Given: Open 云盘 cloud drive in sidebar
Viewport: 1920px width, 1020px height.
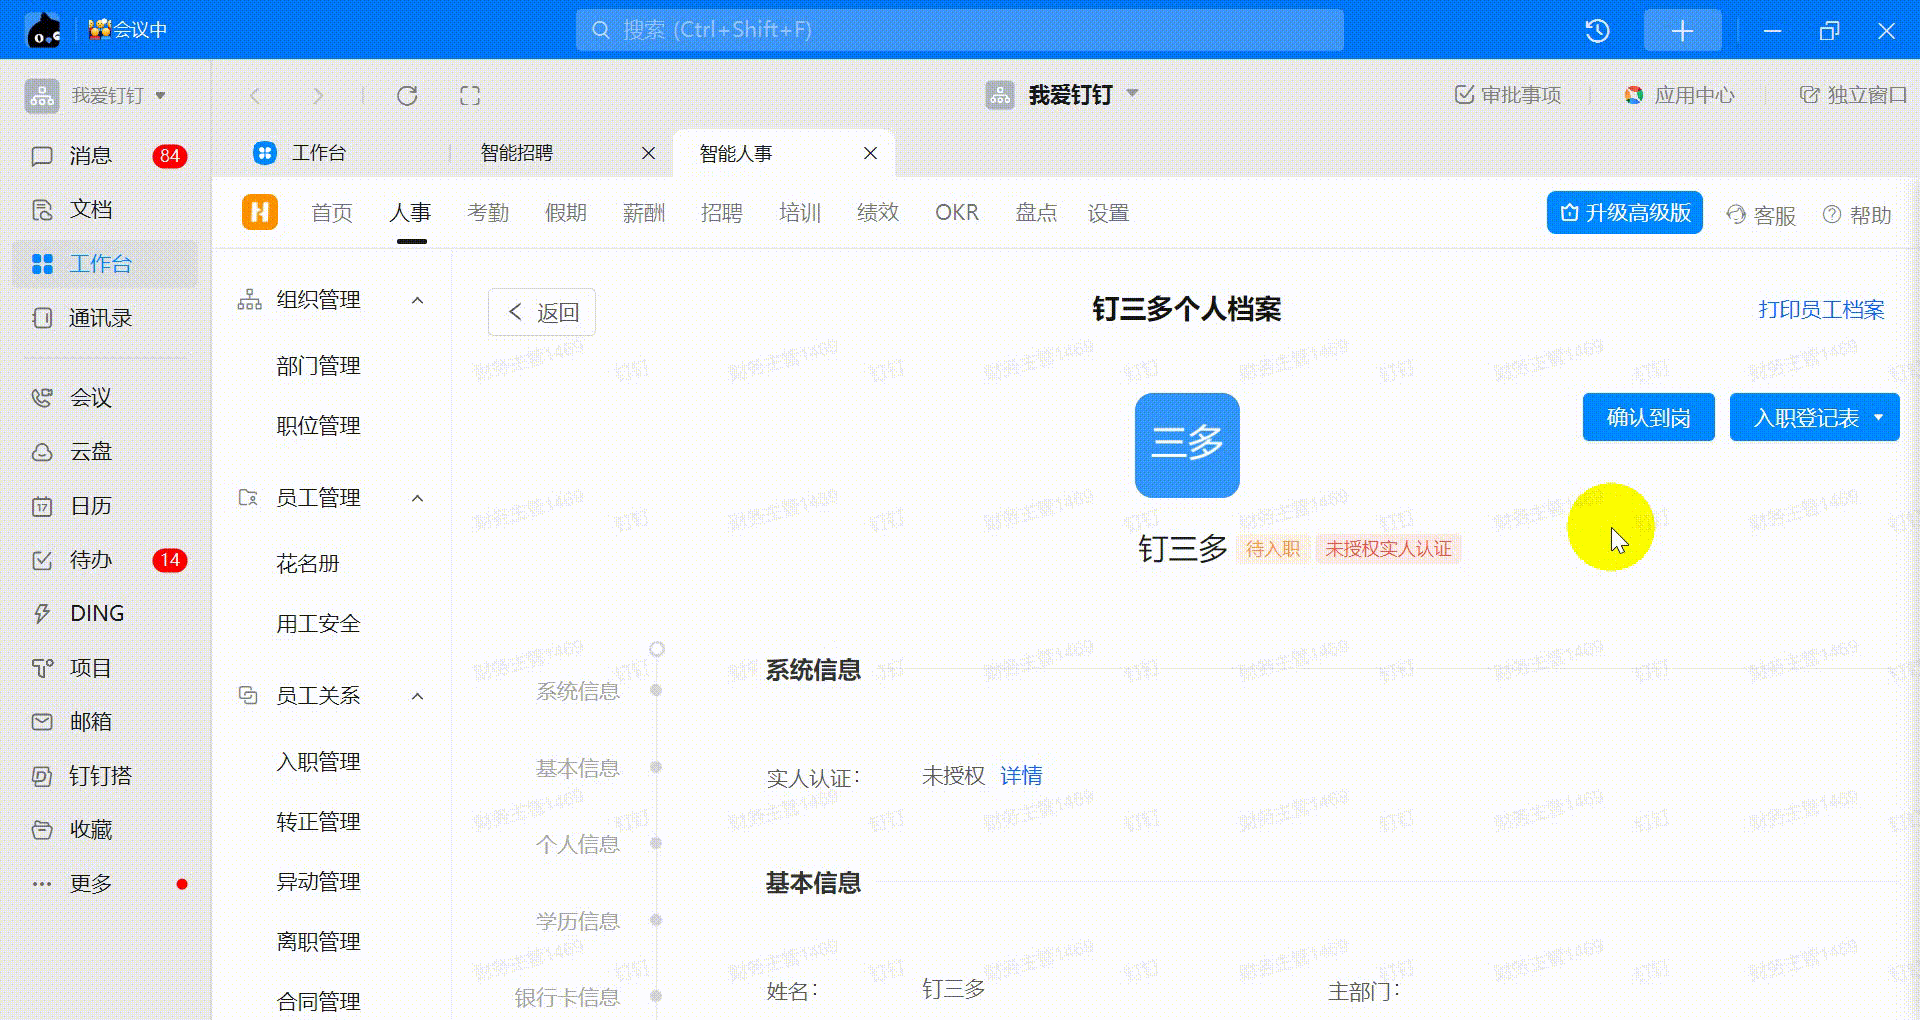Looking at the screenshot, I should [90, 452].
